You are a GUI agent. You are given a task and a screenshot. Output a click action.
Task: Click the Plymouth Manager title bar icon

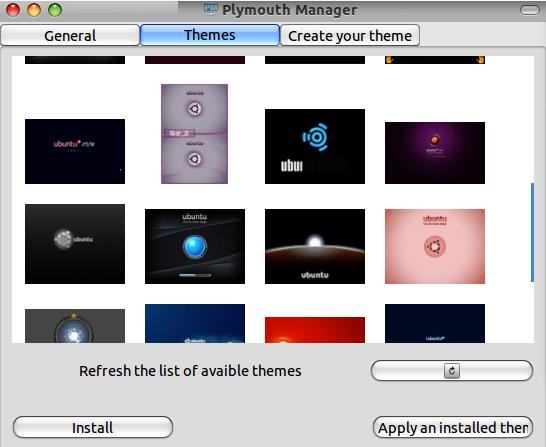pyautogui.click(x=211, y=9)
